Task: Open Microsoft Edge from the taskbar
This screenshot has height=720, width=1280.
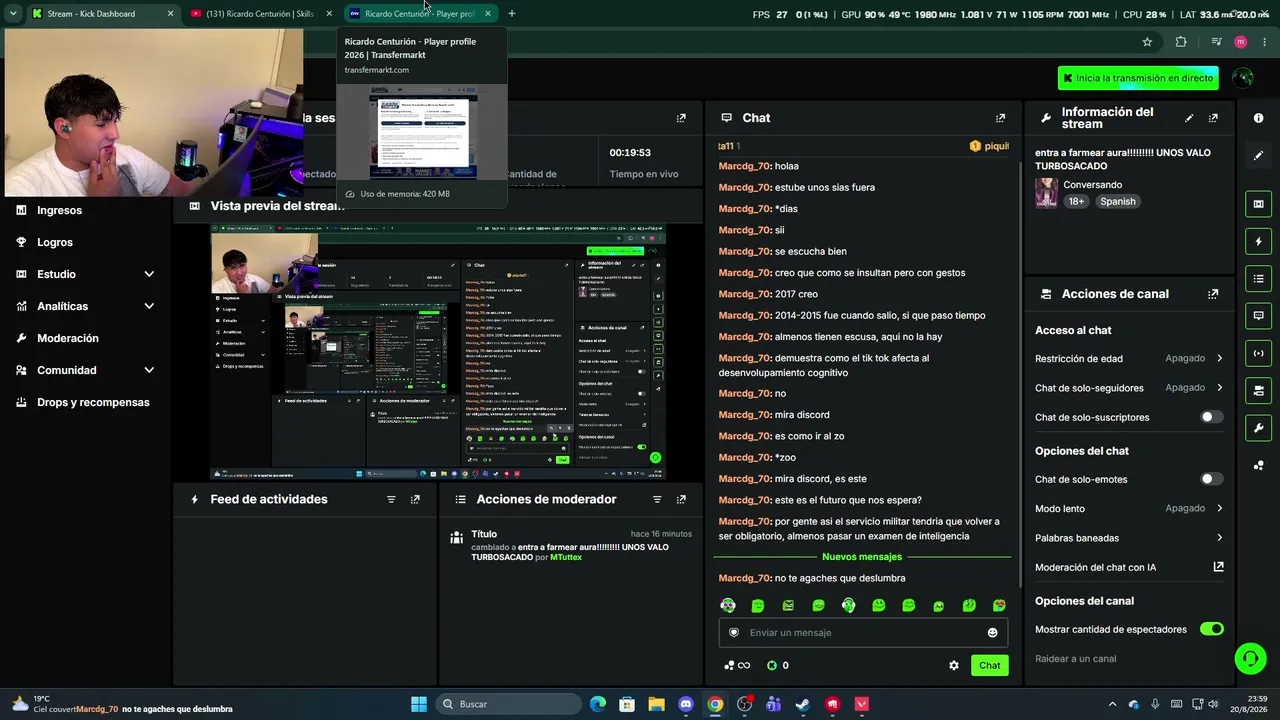Action: click(x=598, y=704)
